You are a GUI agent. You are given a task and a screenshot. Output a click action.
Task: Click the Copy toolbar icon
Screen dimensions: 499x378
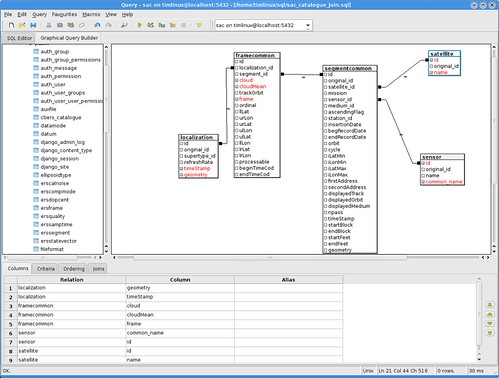[60, 25]
